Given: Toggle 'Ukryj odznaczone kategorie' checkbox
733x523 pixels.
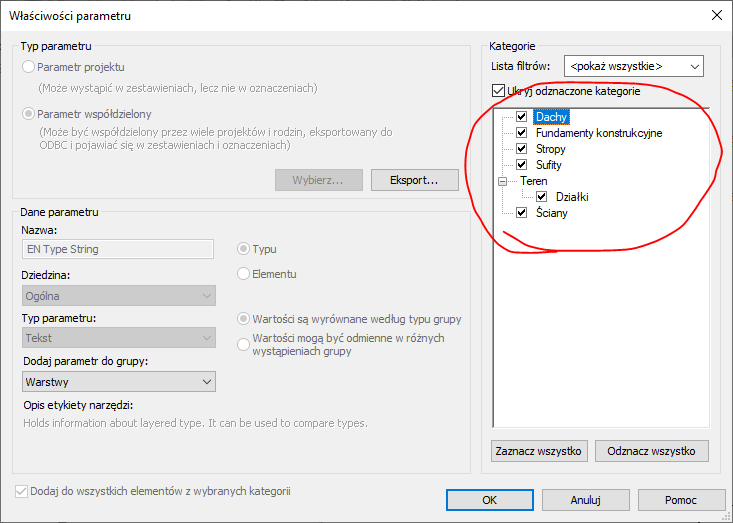Looking at the screenshot, I should click(x=498, y=91).
